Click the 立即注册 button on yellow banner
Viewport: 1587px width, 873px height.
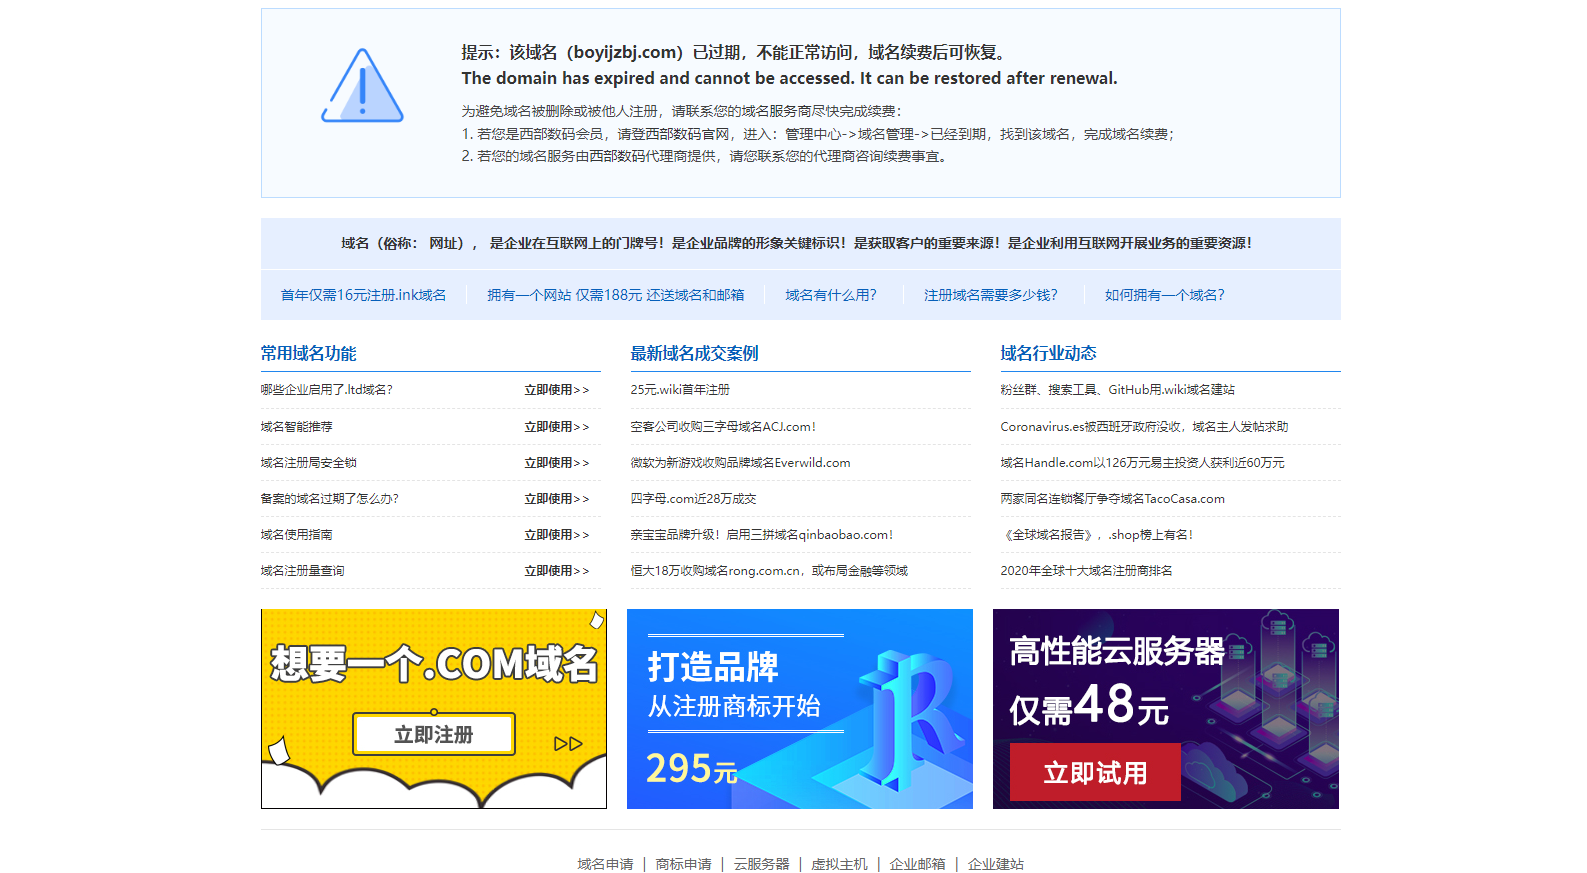pyautogui.click(x=433, y=734)
